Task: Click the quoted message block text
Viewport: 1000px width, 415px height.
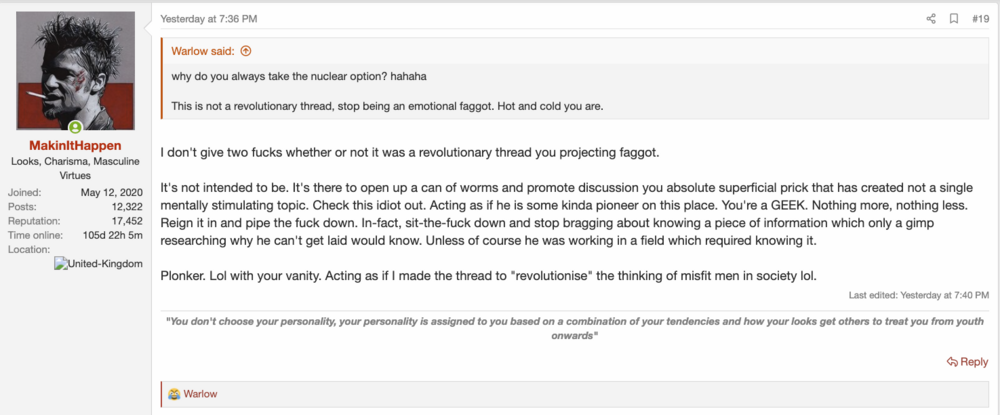Action: [x=387, y=91]
